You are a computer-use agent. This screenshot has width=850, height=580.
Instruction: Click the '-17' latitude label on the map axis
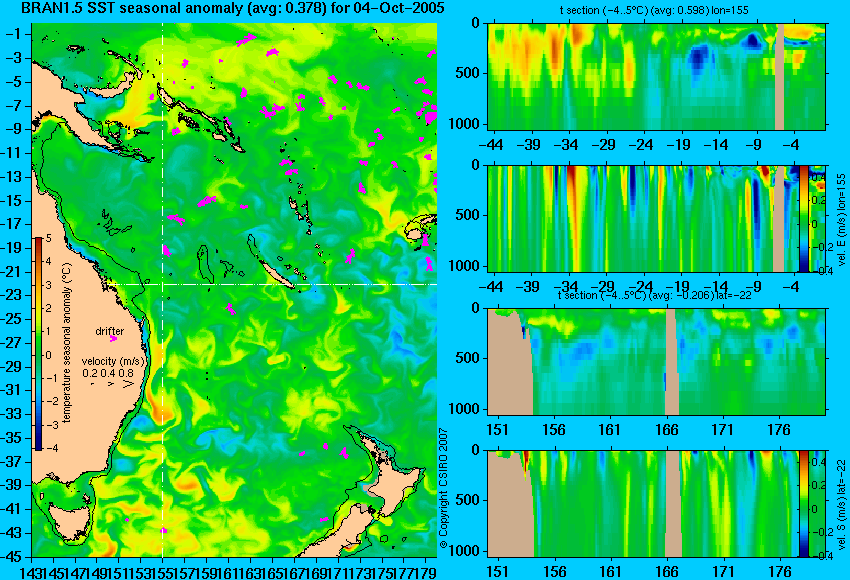pos(12,224)
